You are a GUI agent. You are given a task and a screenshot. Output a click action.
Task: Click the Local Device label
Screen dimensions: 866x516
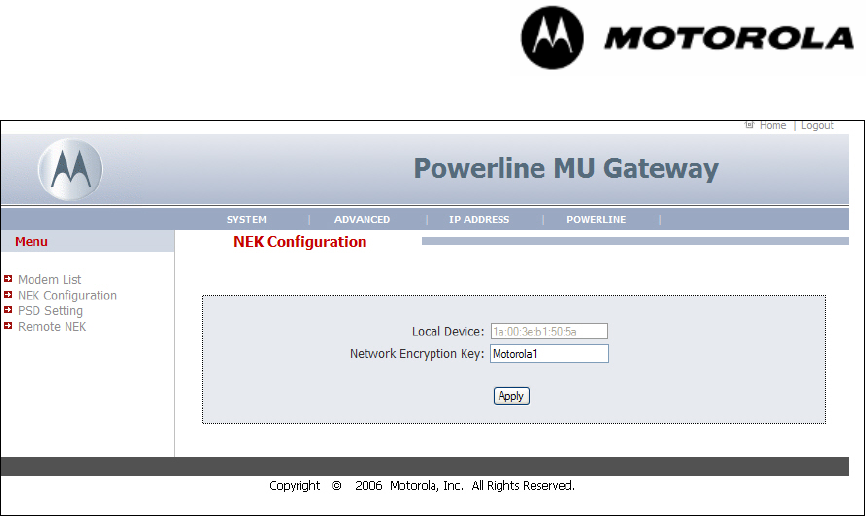(448, 331)
